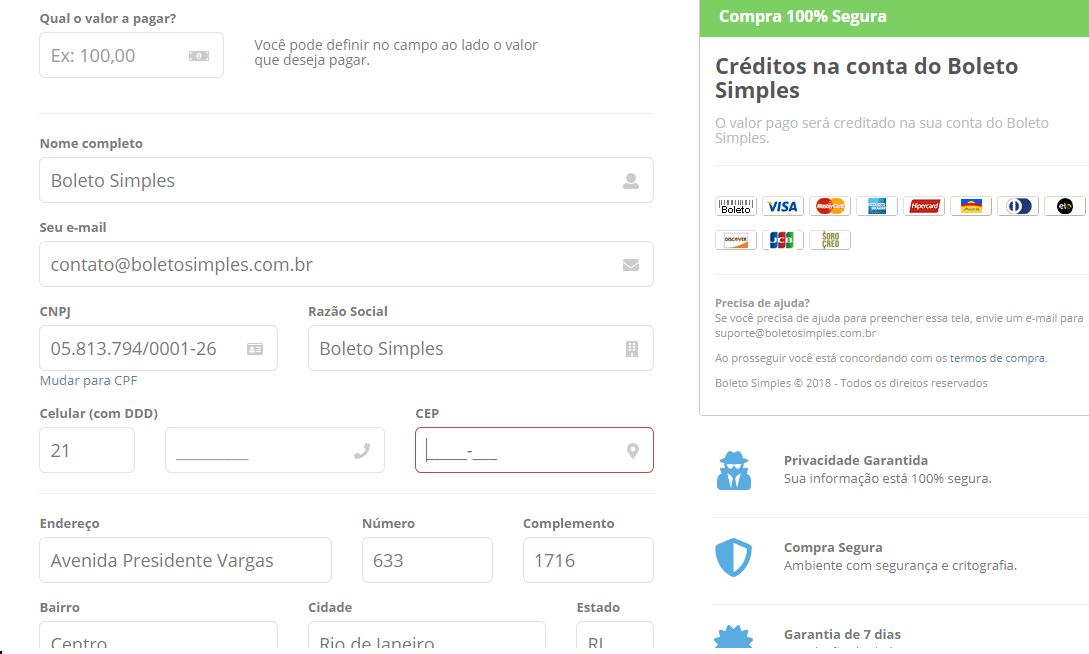The image size is (1089, 654).
Task: Click the shield icon beside Compra Segura
Action: (x=733, y=557)
